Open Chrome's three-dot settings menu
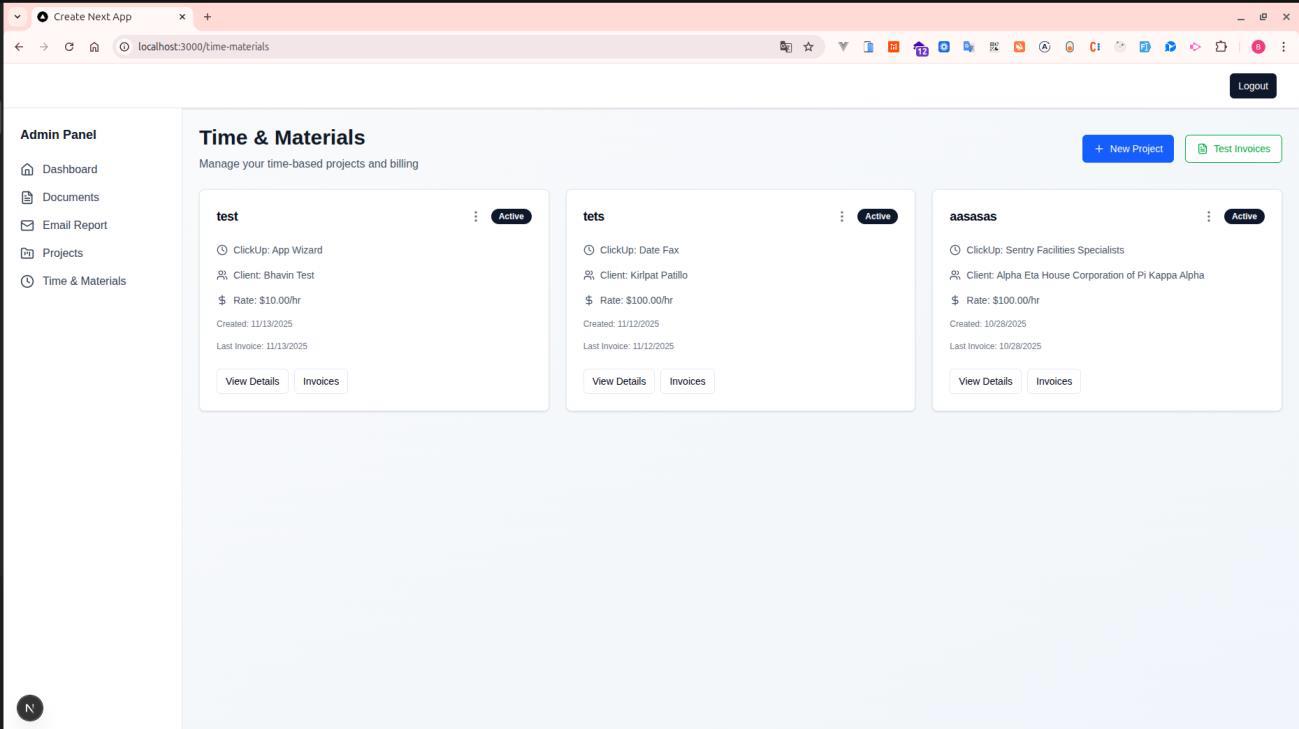 (1285, 46)
